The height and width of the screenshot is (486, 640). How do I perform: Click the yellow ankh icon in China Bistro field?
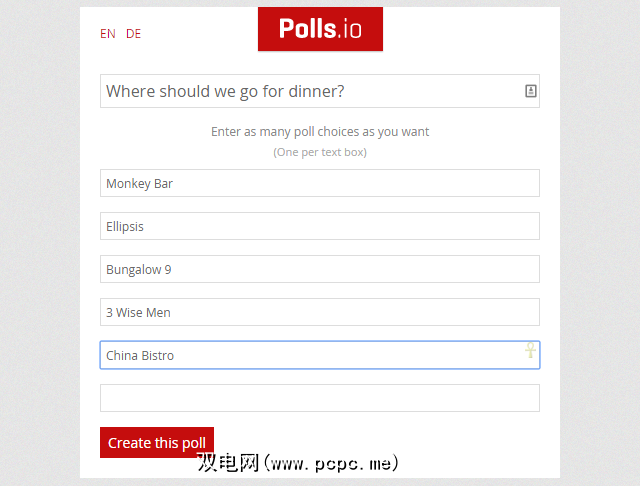(x=531, y=350)
